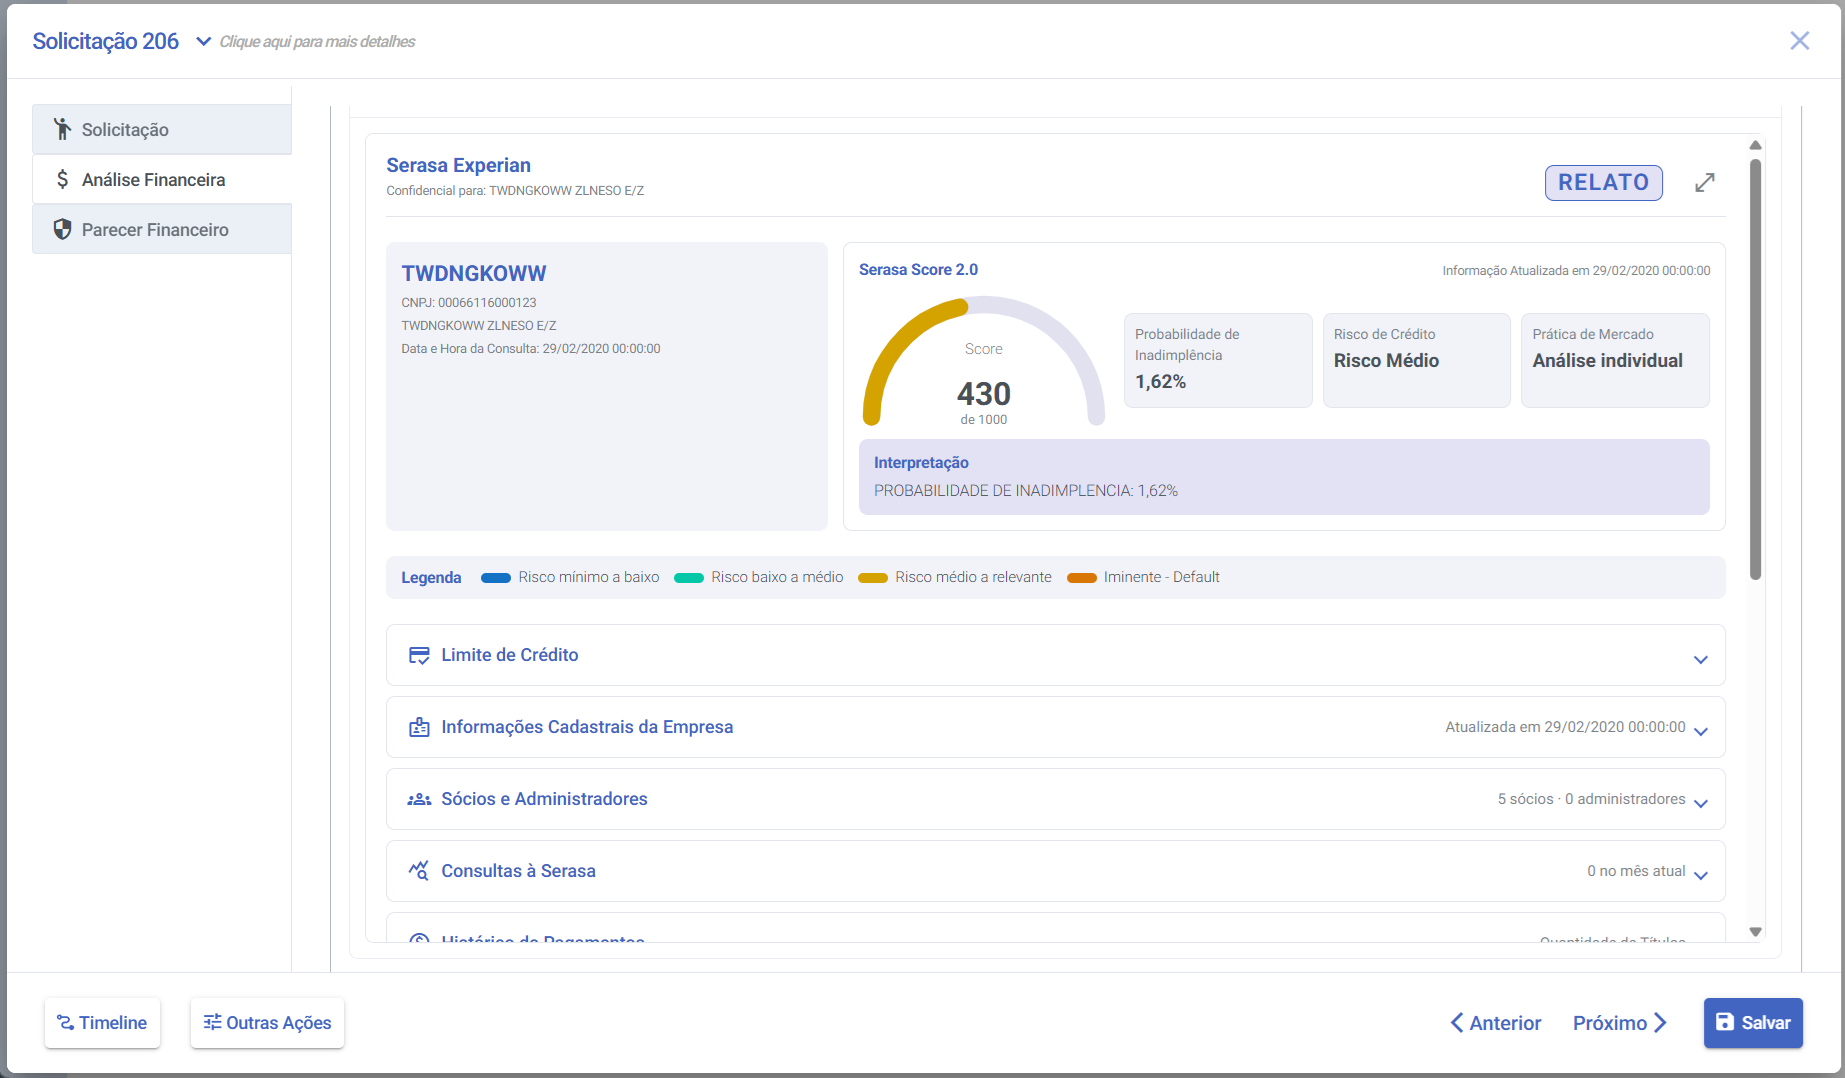This screenshot has height=1078, width=1845.
Task: Click 'Informação Atualizada em 29/02/2020' text
Action: [x=1576, y=270]
